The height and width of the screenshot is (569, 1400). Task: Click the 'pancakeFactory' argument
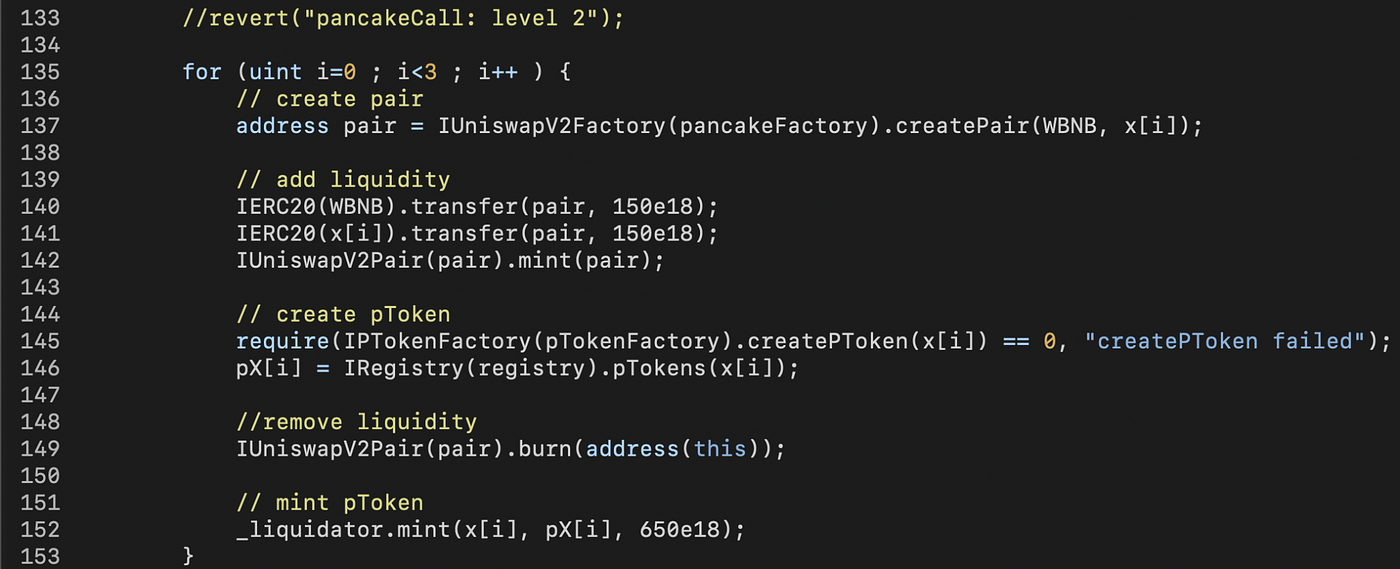pyautogui.click(x=773, y=126)
